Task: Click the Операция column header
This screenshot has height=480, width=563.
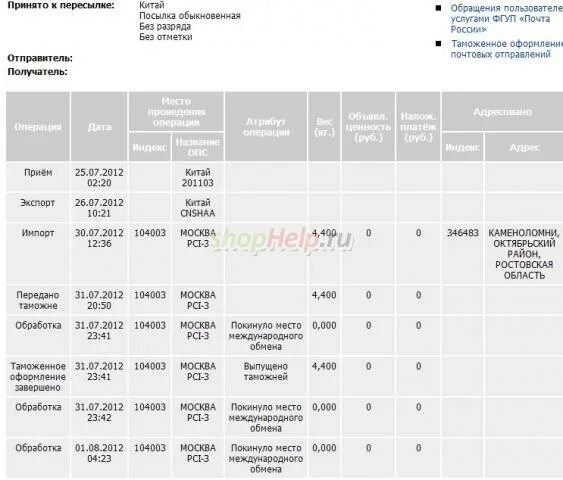Action: pyautogui.click(x=38, y=127)
